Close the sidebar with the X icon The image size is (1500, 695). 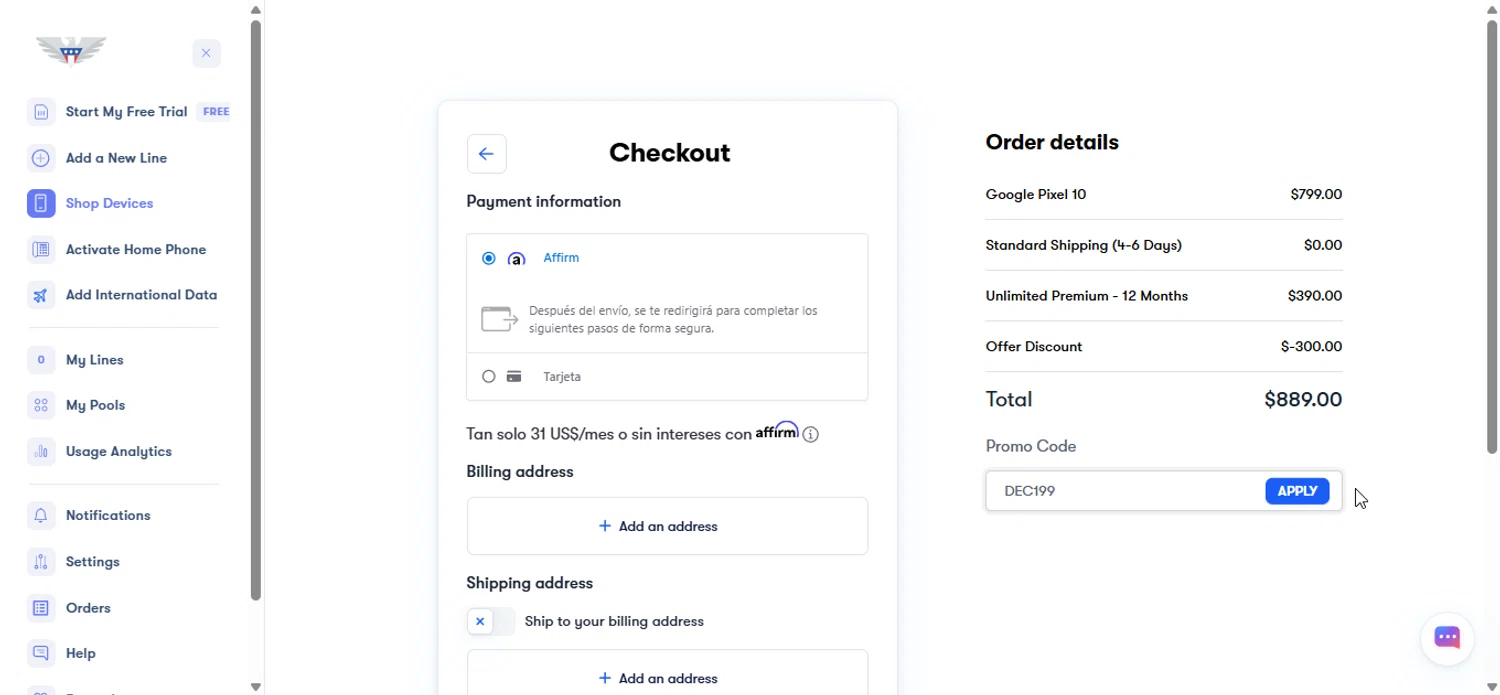[x=206, y=53]
